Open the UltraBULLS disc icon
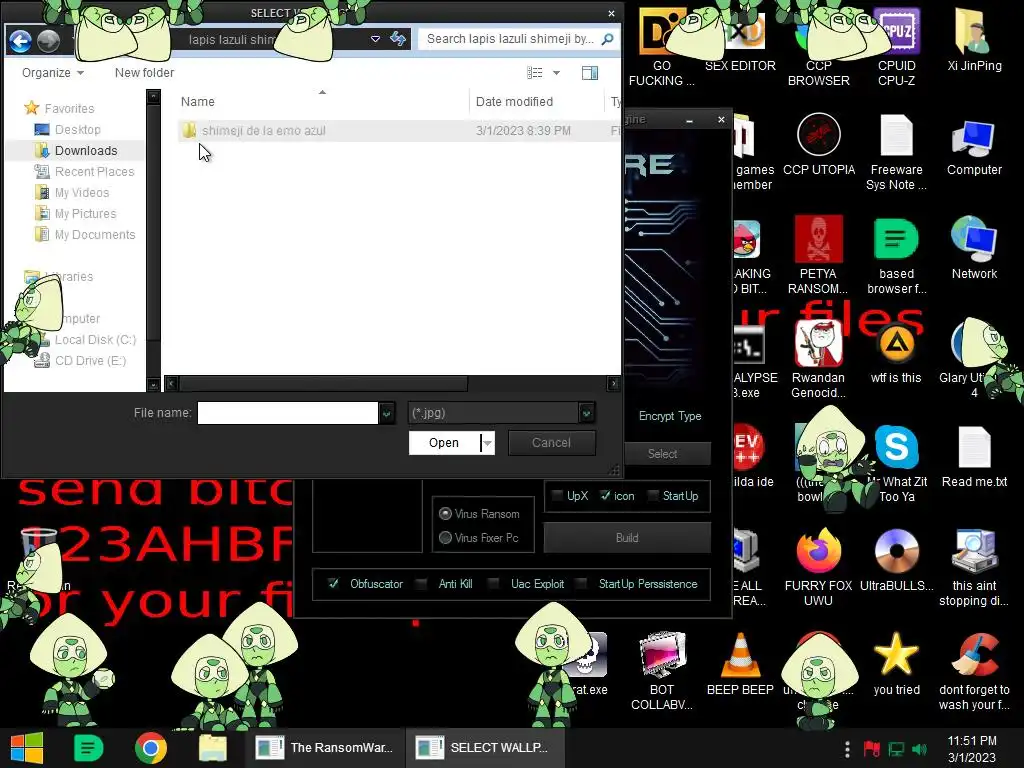Screen dimensions: 1024x768 tap(896, 560)
